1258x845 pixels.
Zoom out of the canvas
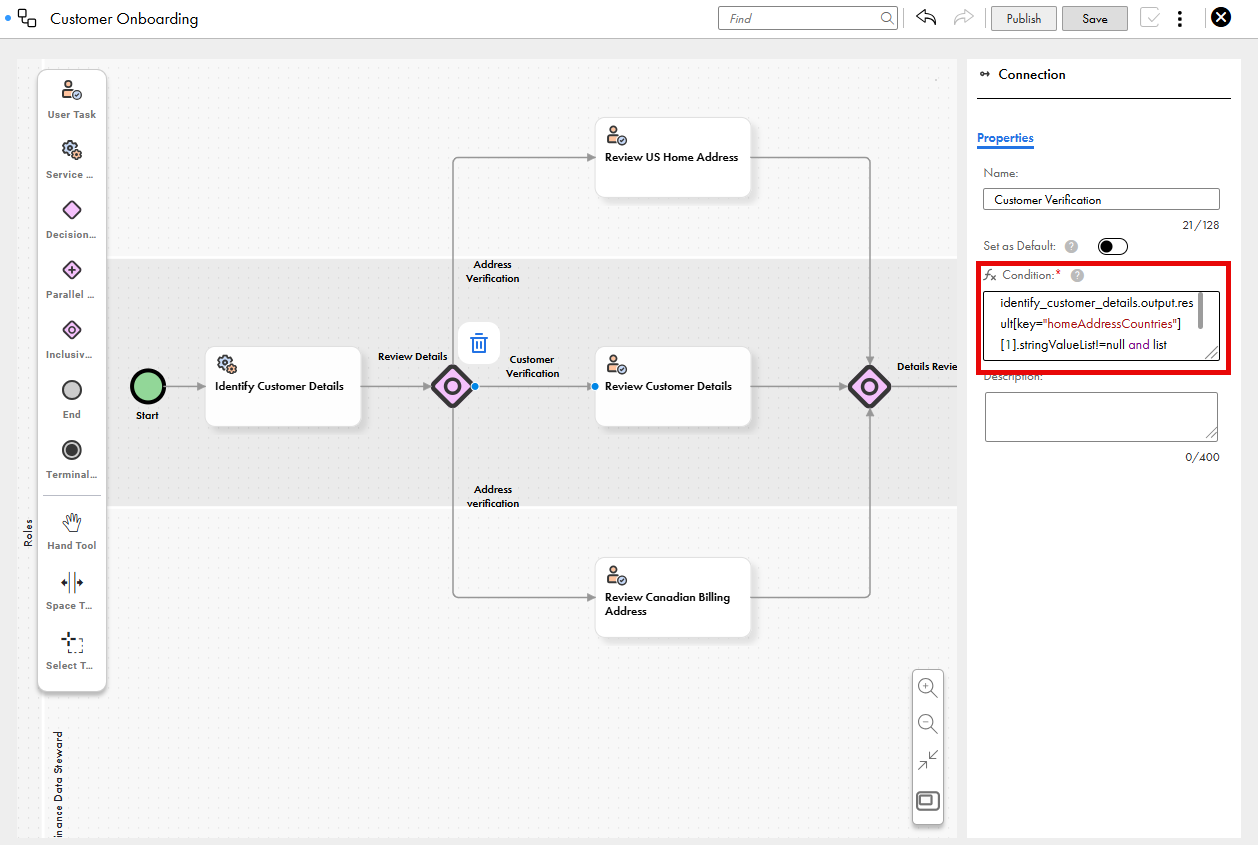928,724
